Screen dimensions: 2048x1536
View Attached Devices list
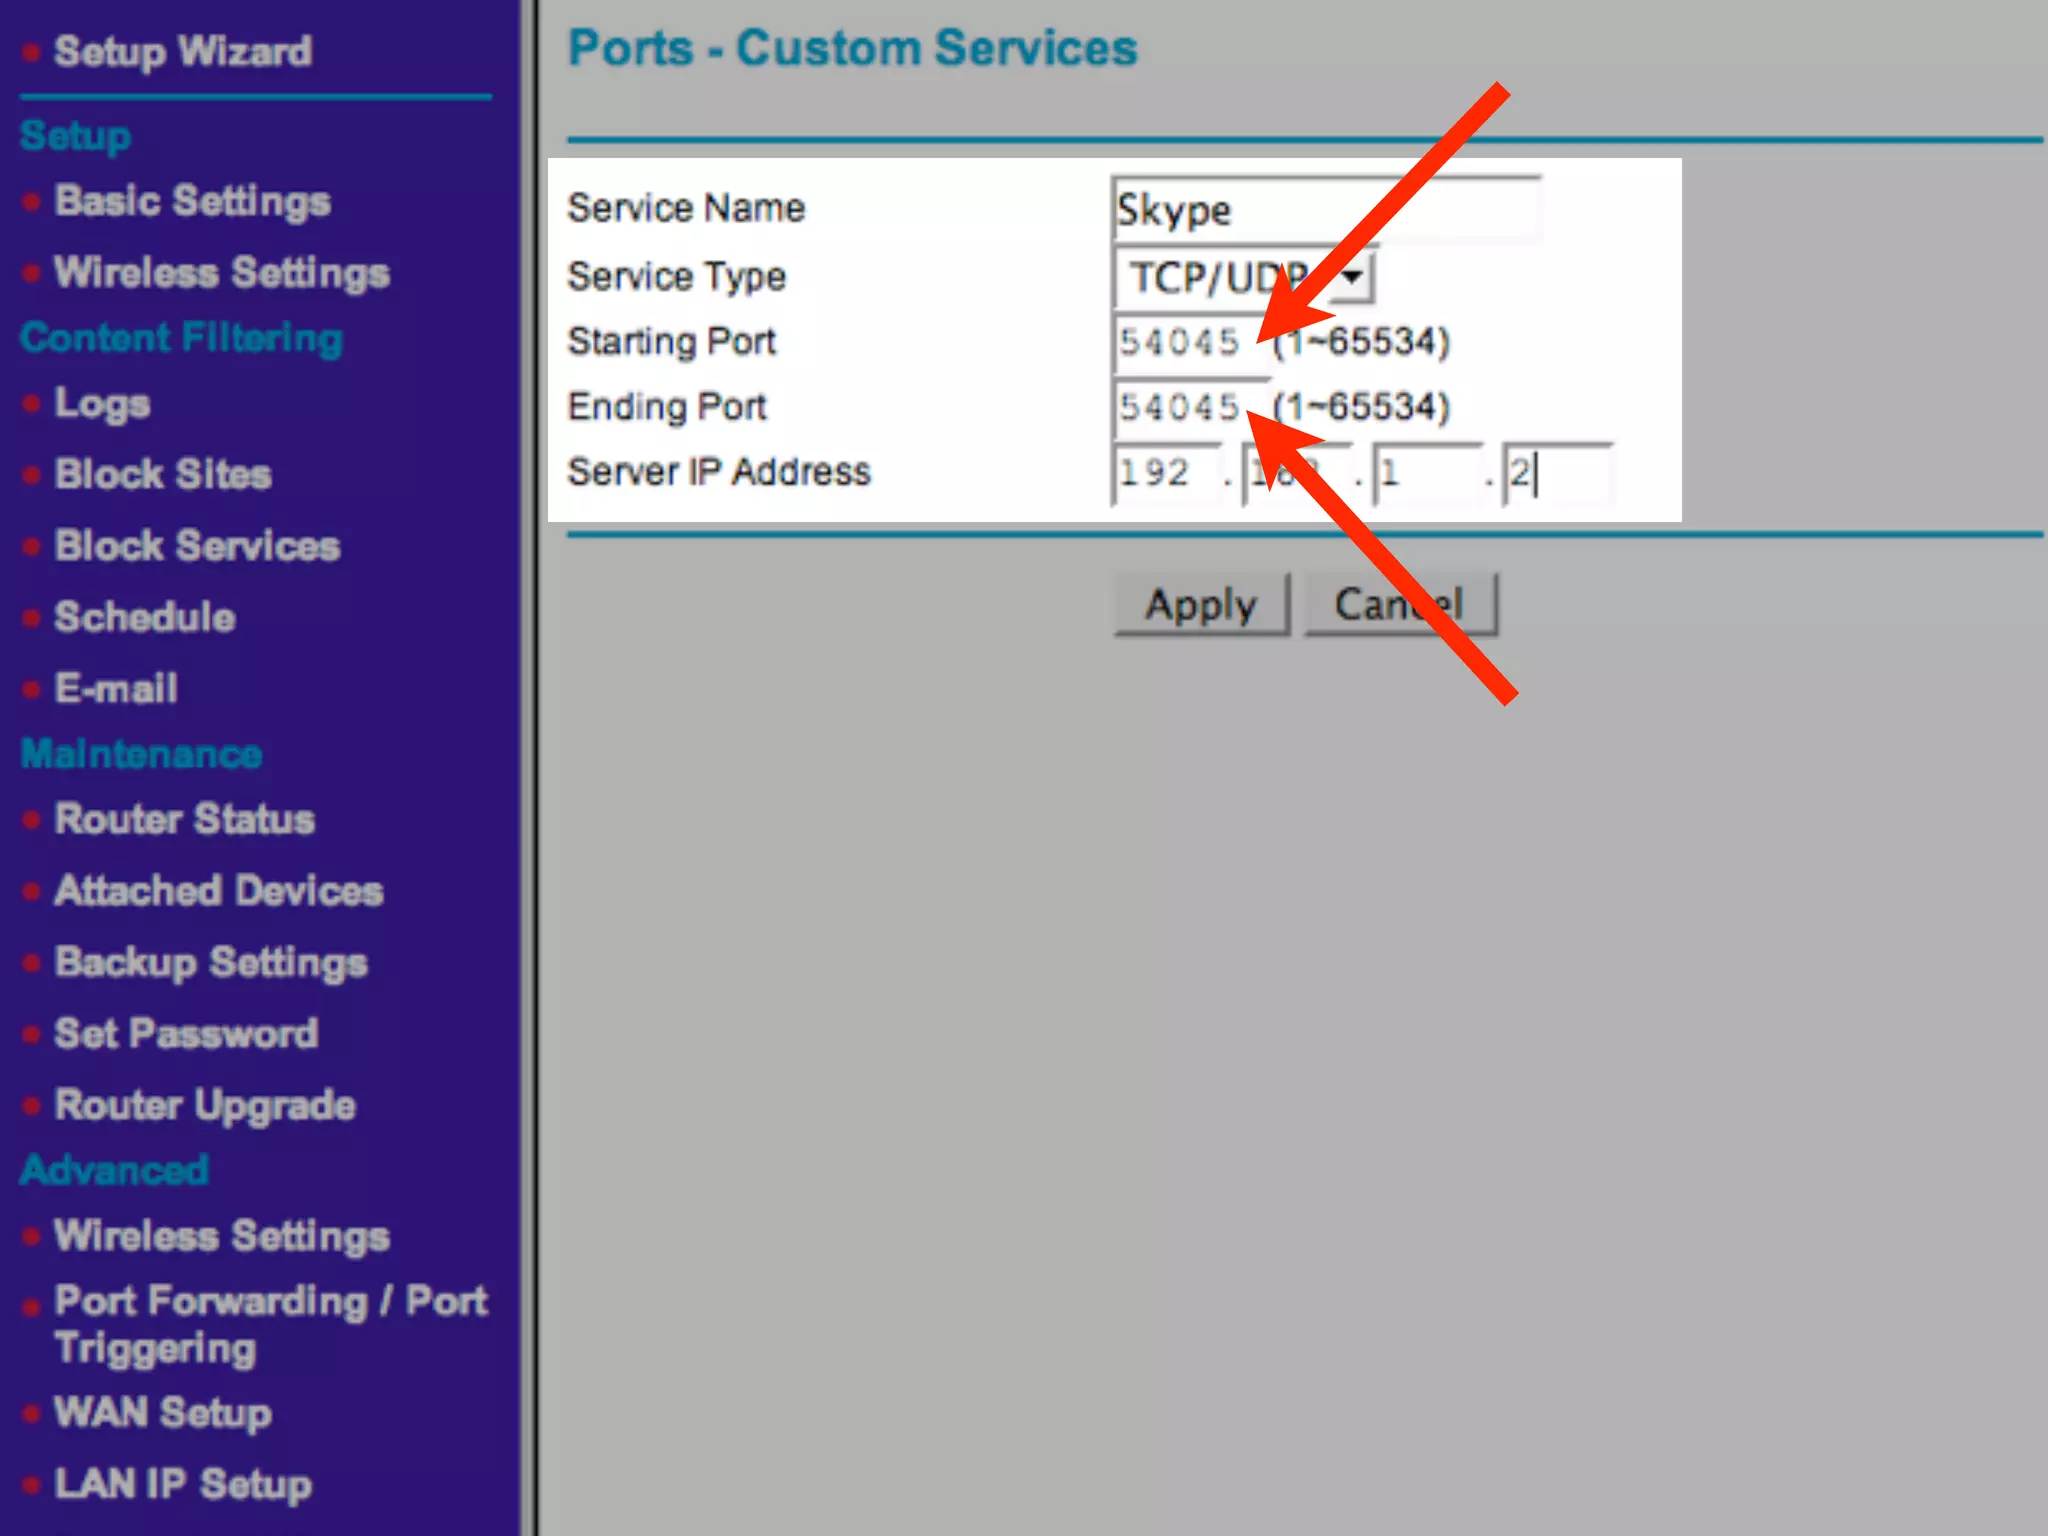(x=218, y=890)
